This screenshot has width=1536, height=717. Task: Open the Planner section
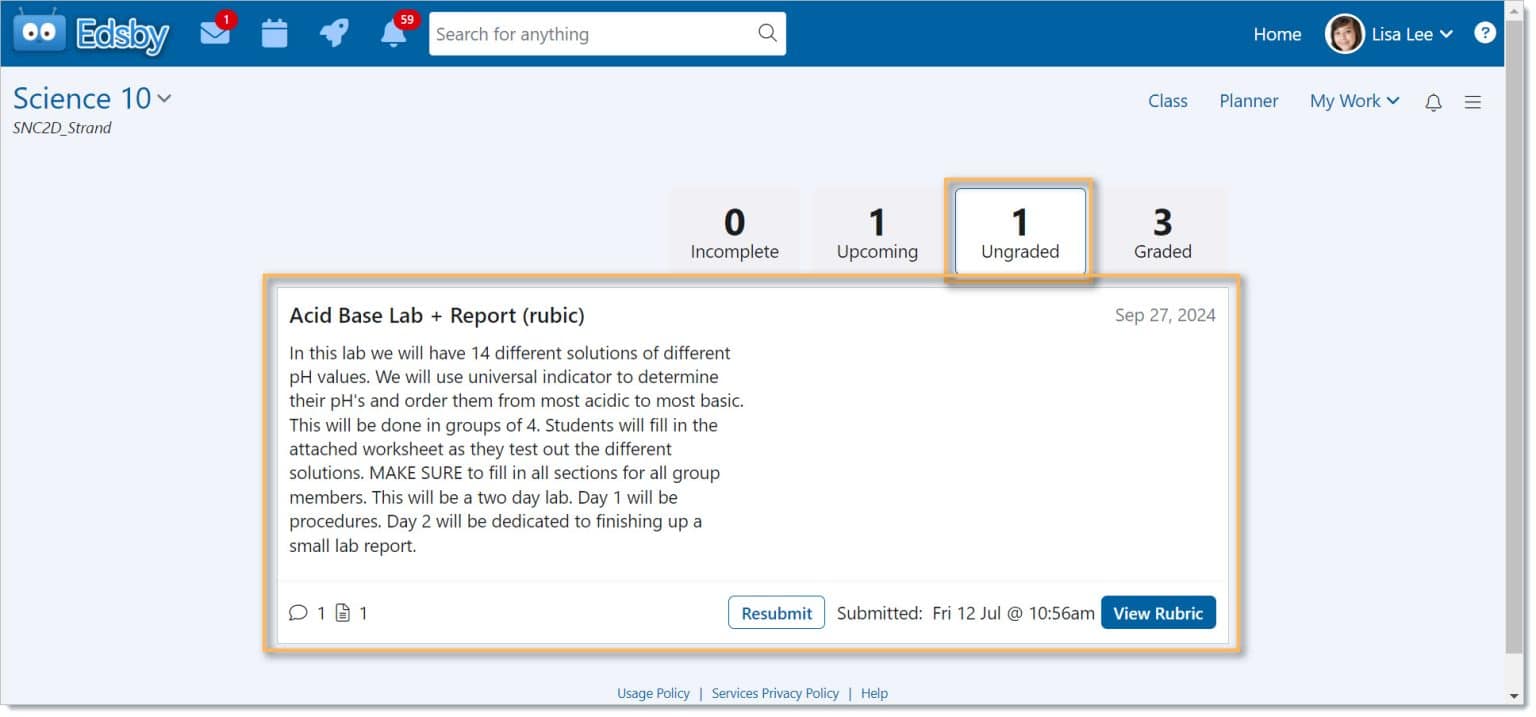click(x=1248, y=100)
